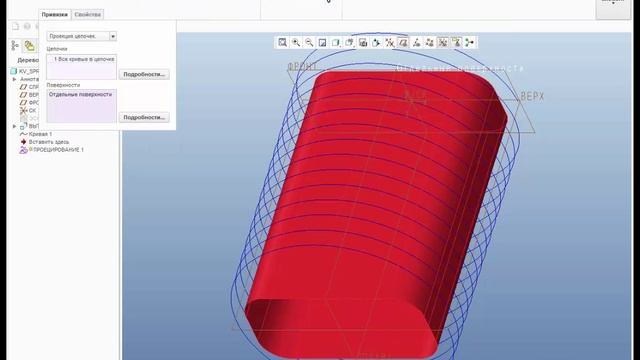Expand the Аннота tree node
The image size is (640, 360).
(x=15, y=79)
